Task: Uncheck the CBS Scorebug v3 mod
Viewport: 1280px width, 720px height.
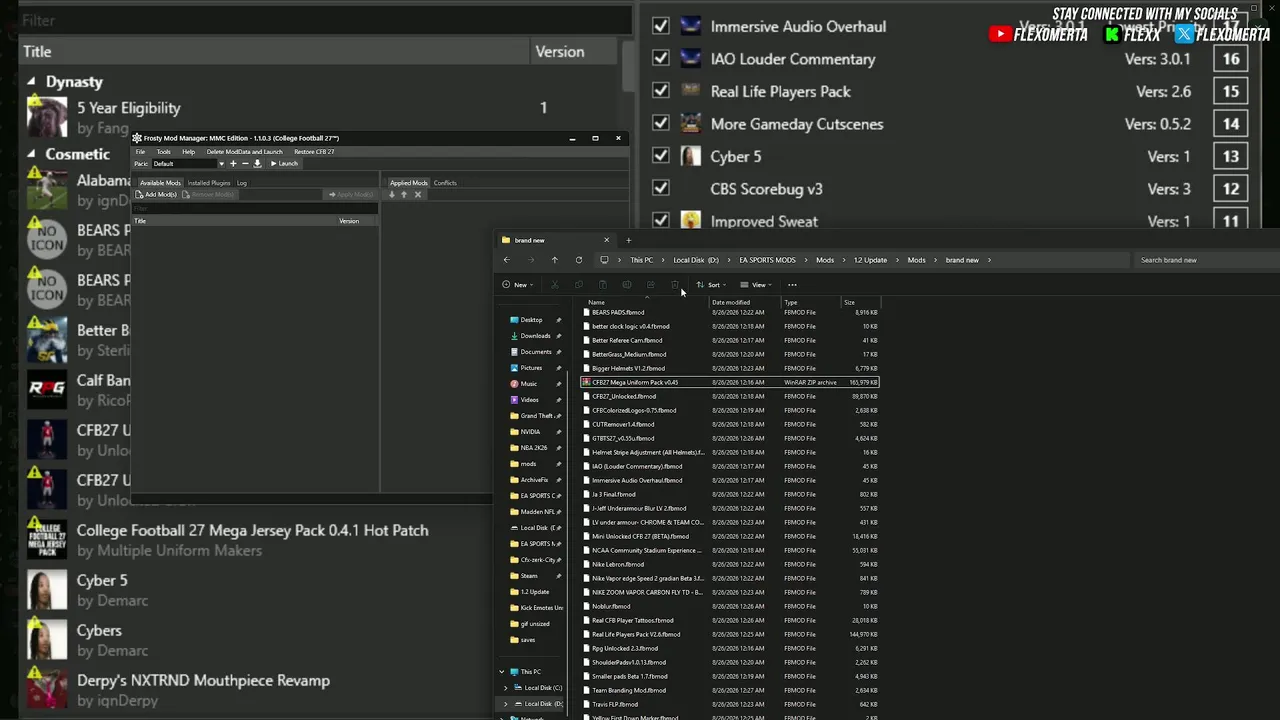Action: tap(661, 188)
